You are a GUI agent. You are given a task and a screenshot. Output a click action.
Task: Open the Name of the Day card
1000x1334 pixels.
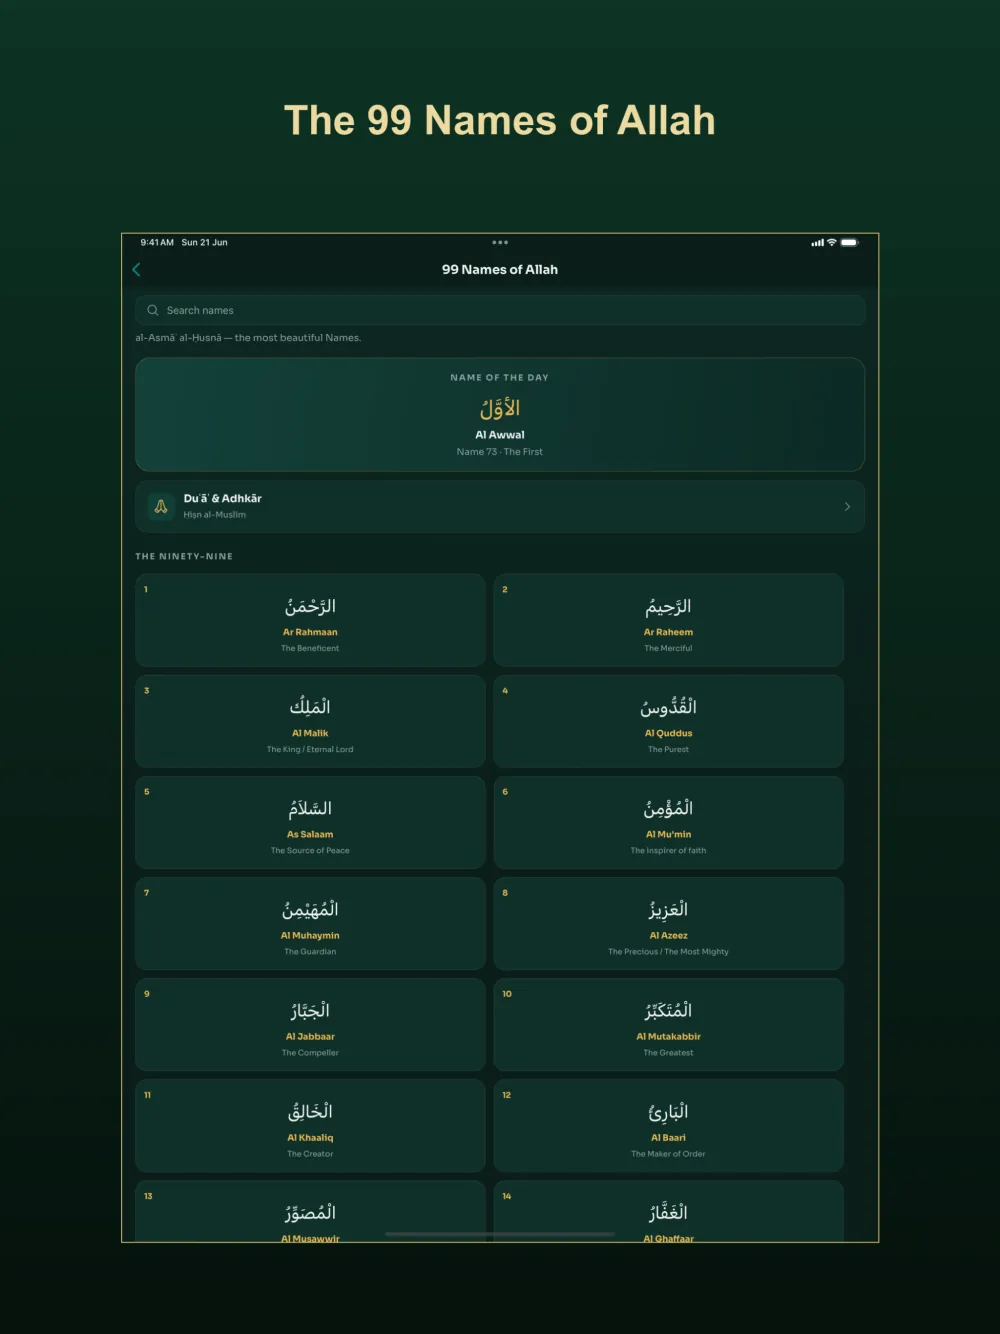pos(500,414)
